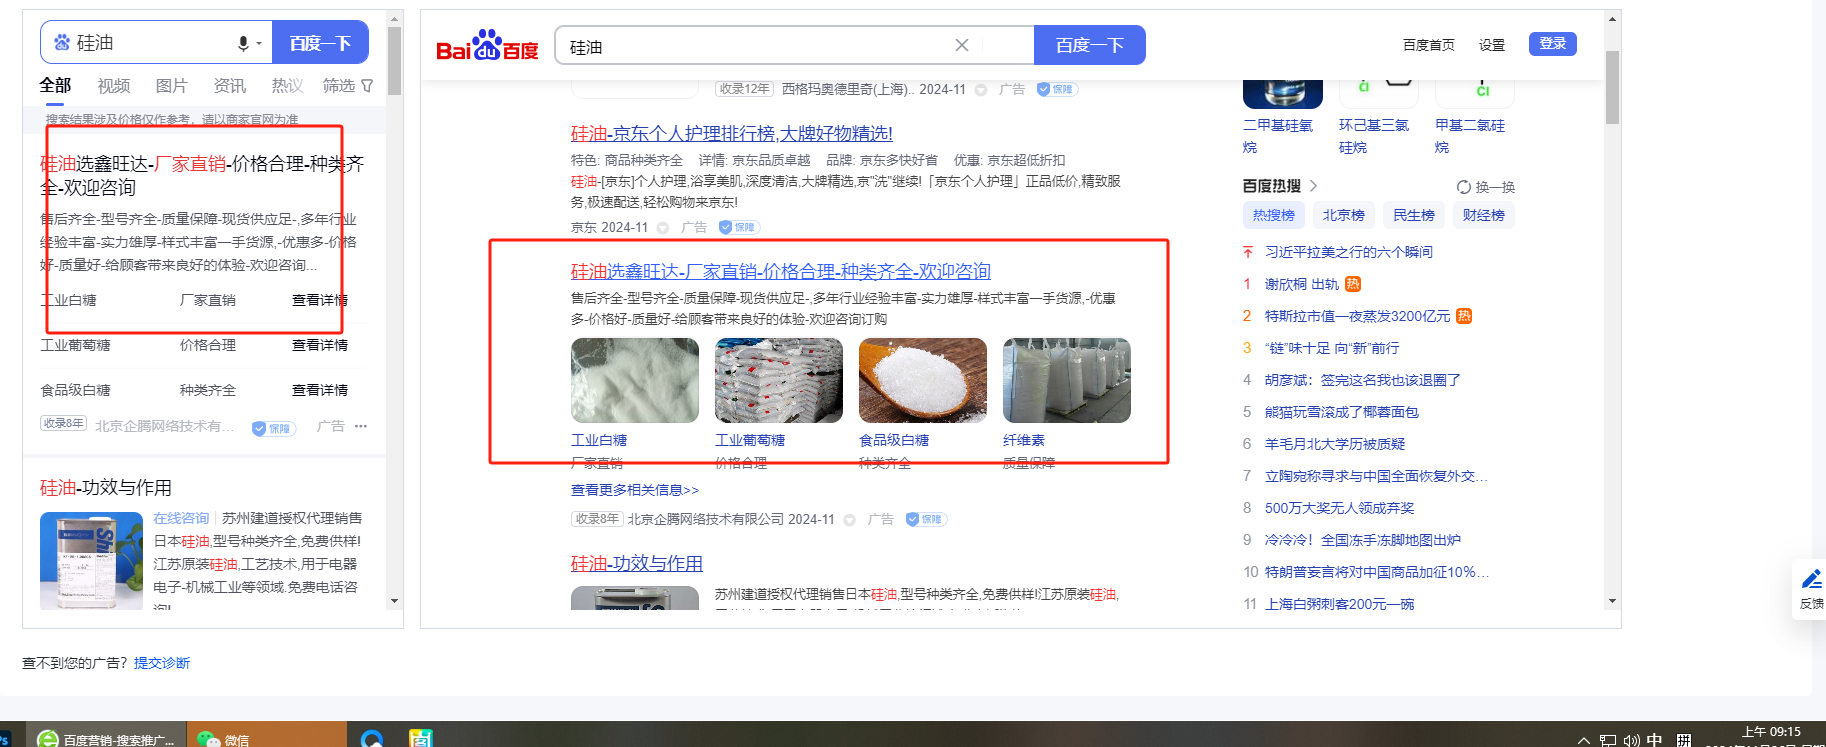The width and height of the screenshot is (1826, 747).
Task: Click the 甲基二氯硅烷 structure image
Action: click(1474, 94)
